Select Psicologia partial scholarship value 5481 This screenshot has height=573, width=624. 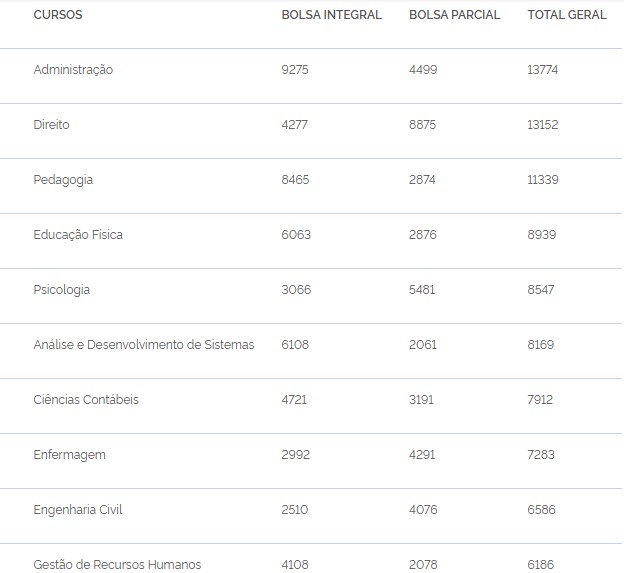[x=423, y=290]
